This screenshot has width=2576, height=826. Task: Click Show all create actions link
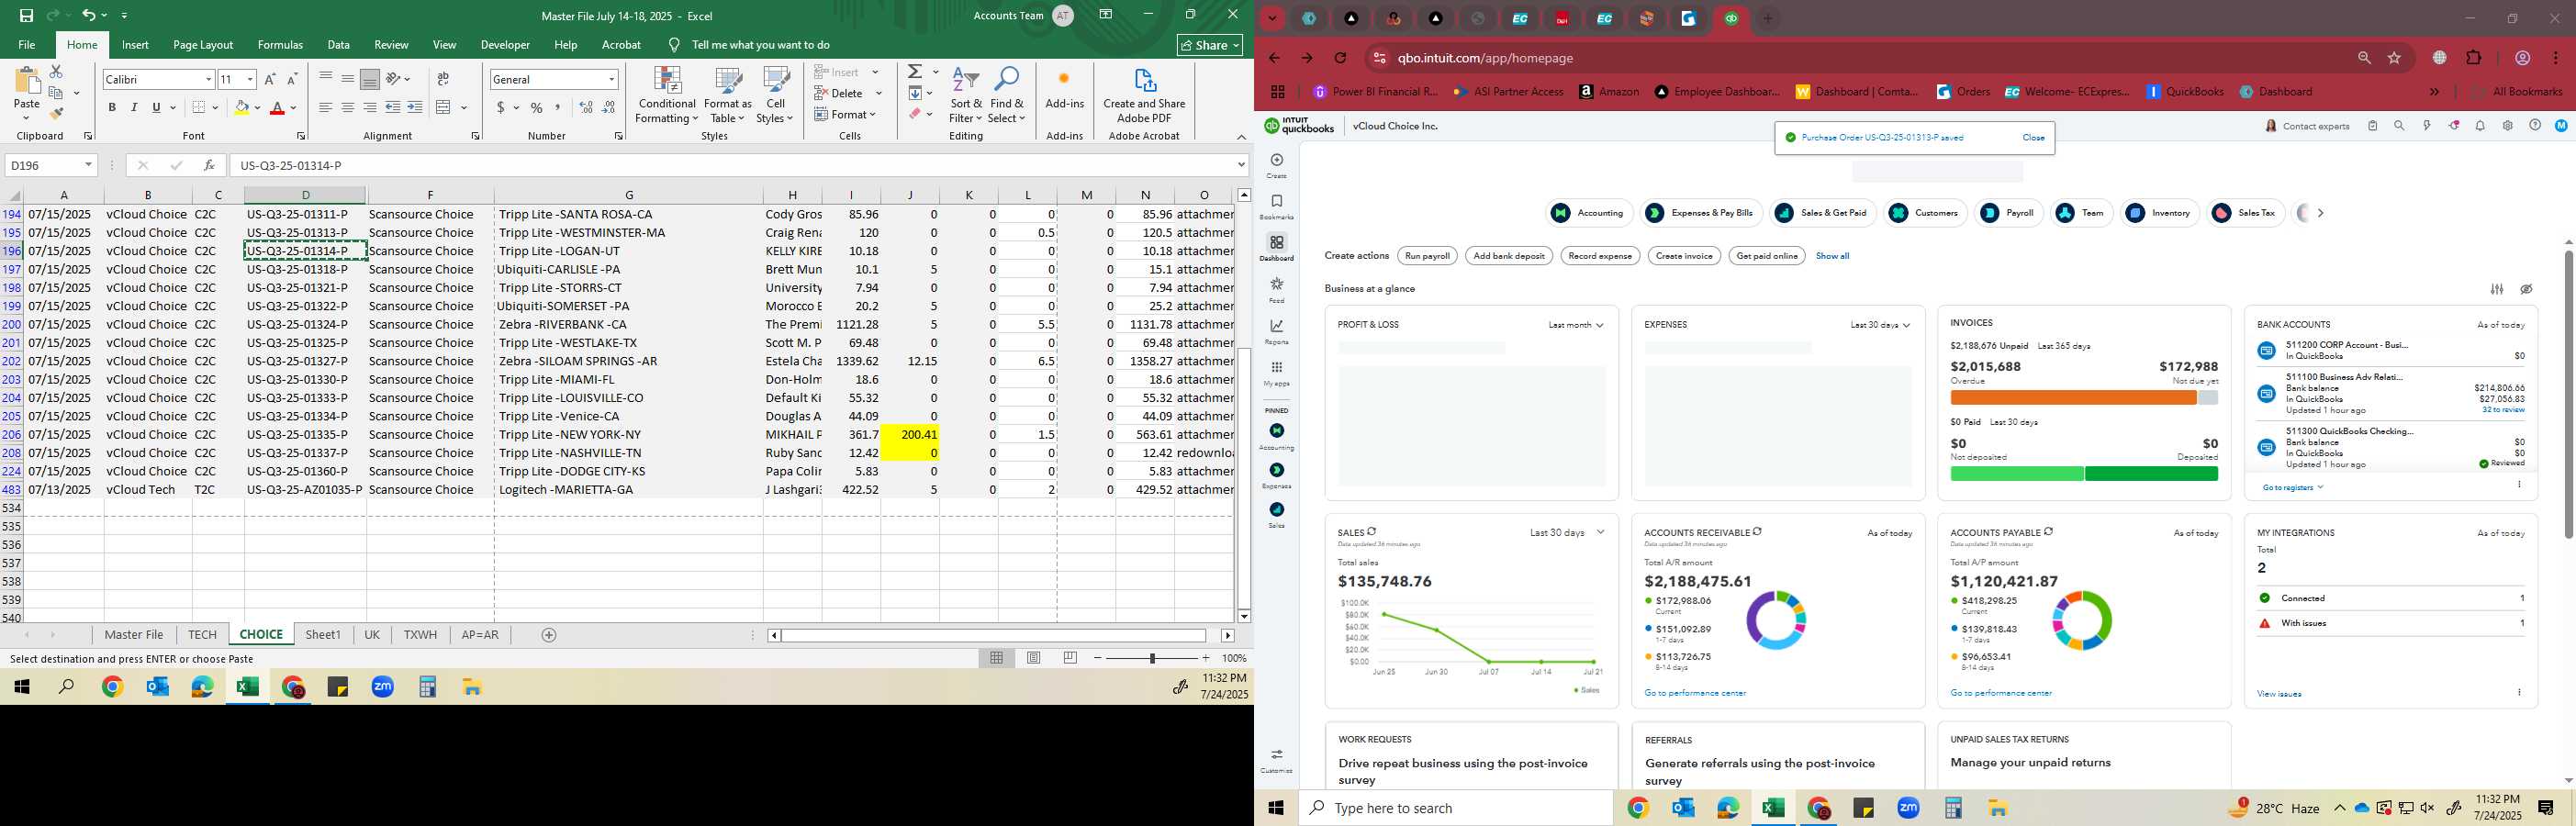[x=1832, y=256]
